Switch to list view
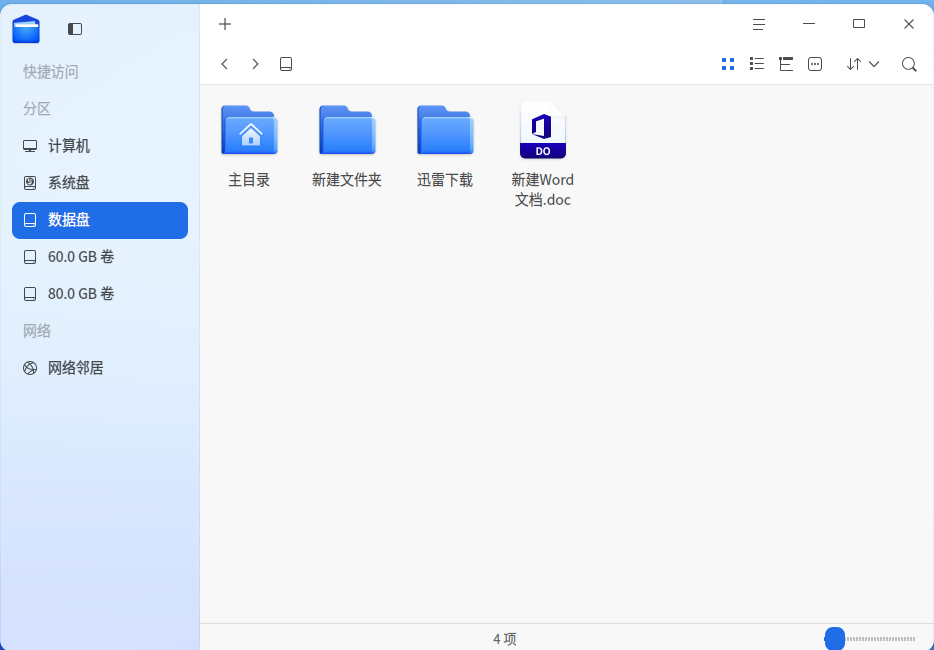 pos(757,64)
